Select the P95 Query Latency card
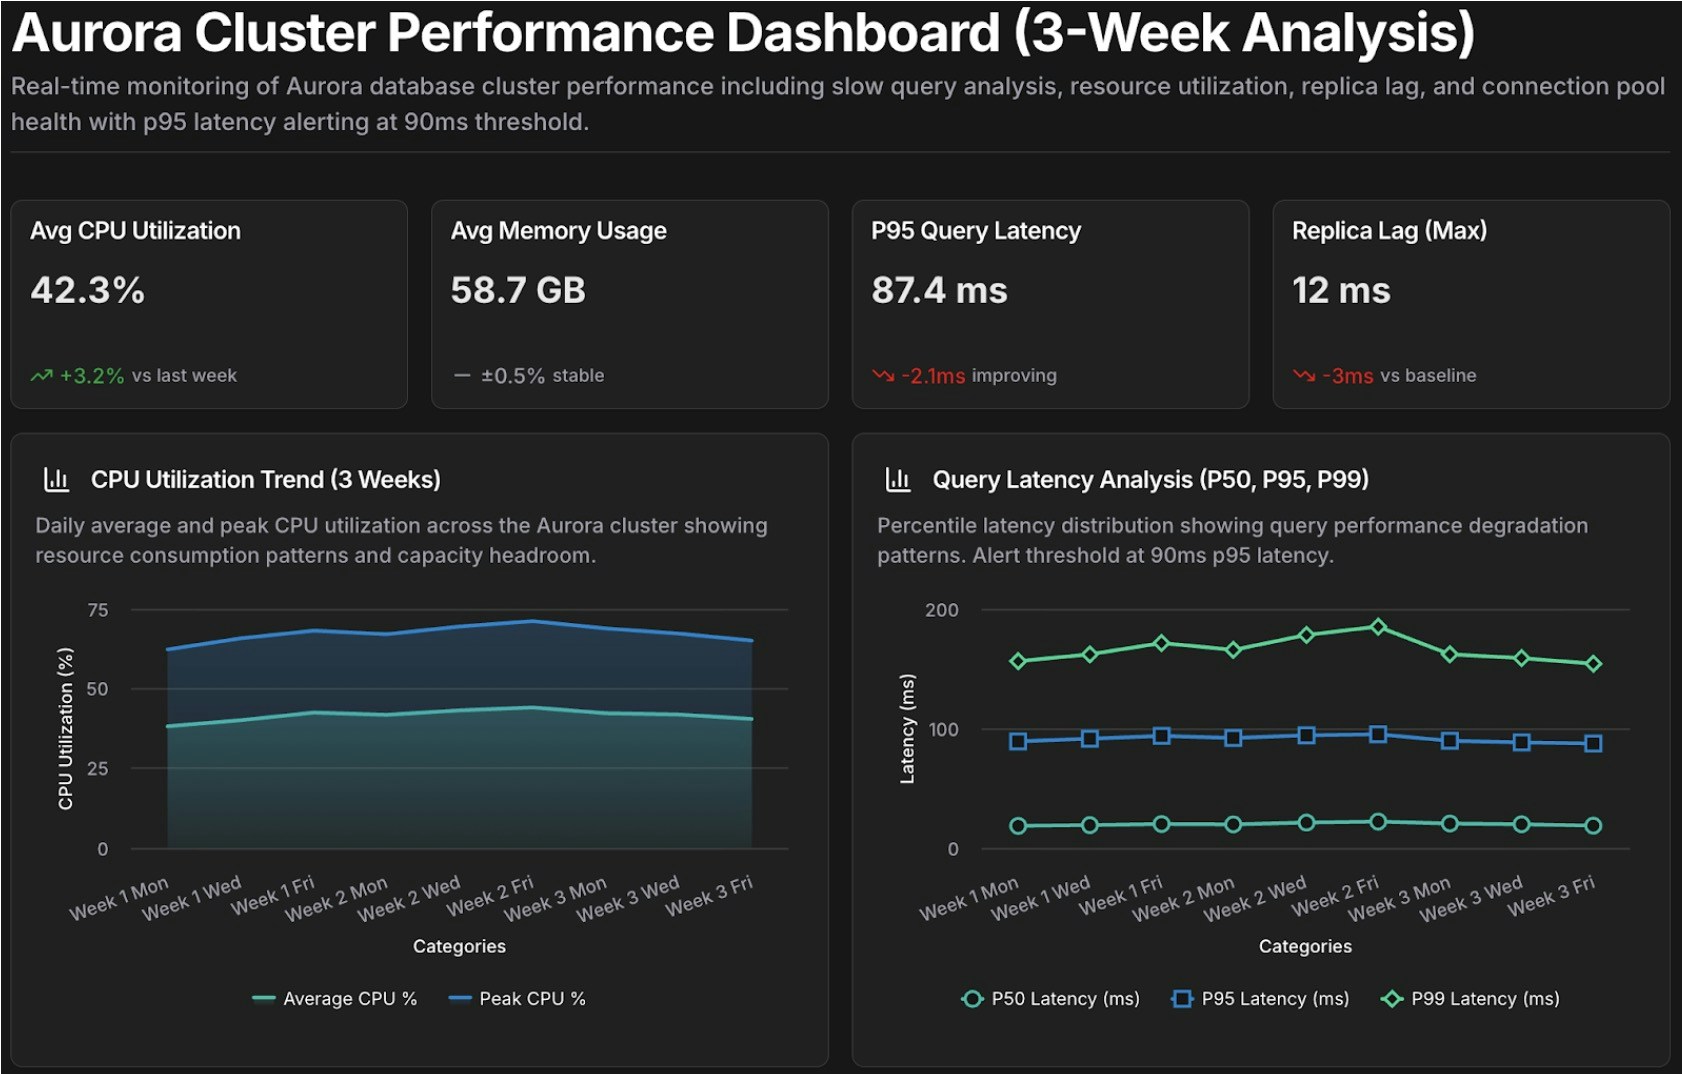The image size is (1682, 1074). (x=1050, y=300)
